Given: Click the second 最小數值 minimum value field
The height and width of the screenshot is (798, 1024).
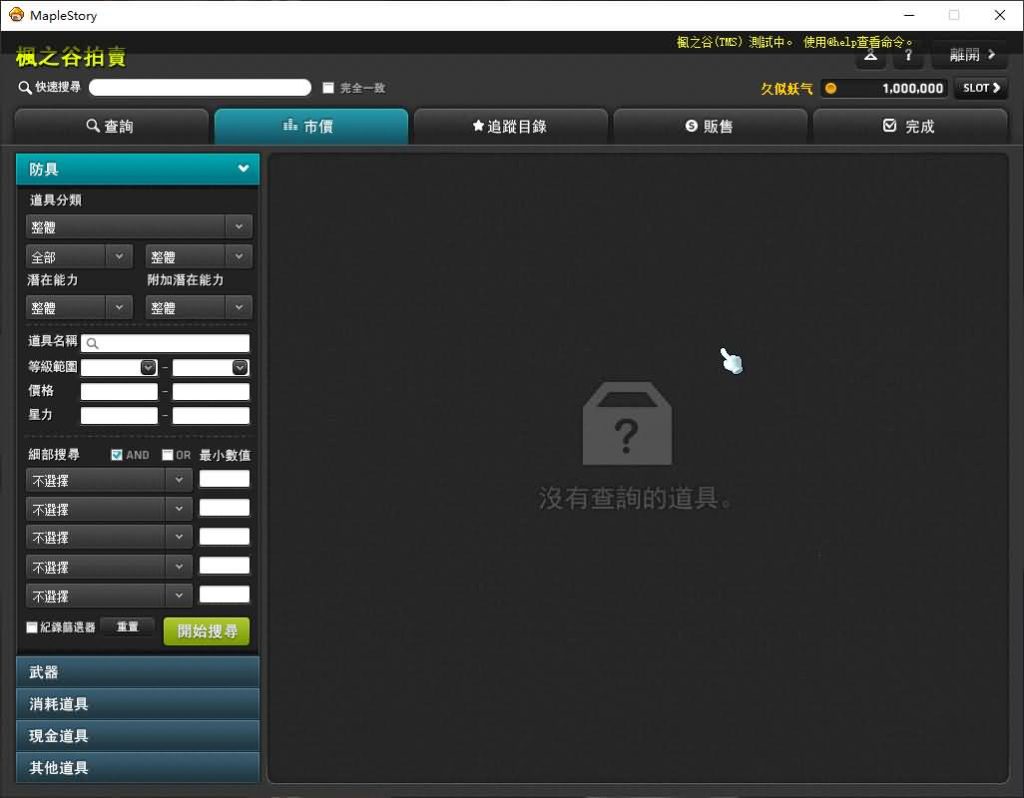Looking at the screenshot, I should click(224, 507).
